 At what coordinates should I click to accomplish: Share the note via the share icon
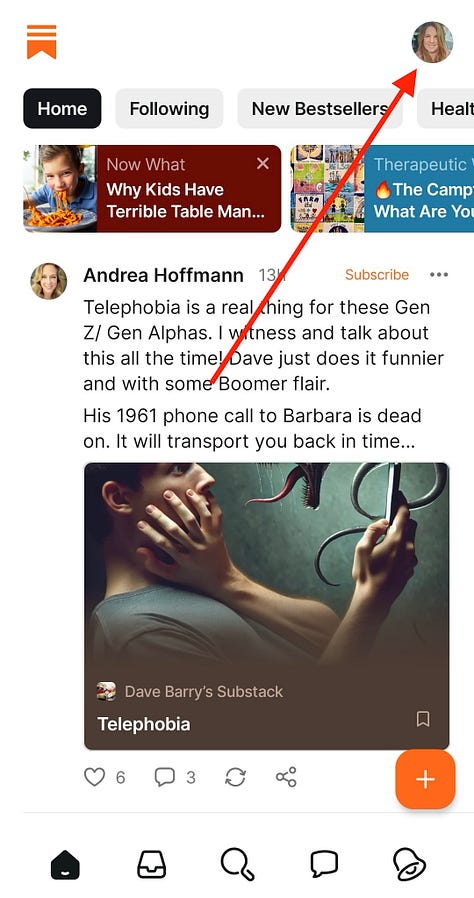[286, 777]
